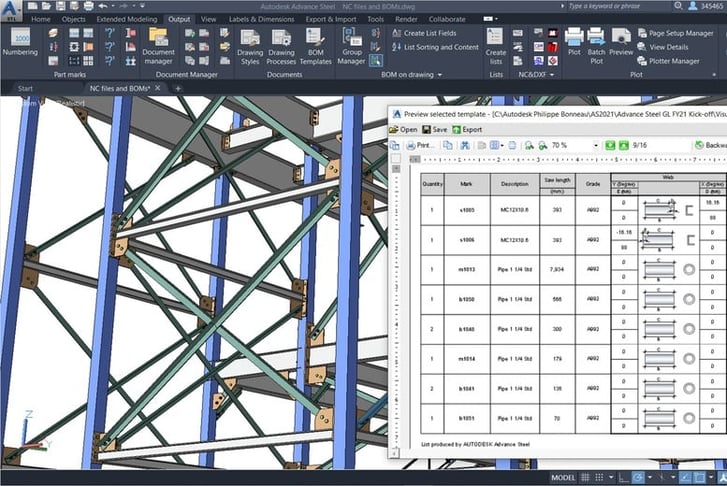
Task: Select the 7,934 saw length cell
Action: tap(557, 269)
